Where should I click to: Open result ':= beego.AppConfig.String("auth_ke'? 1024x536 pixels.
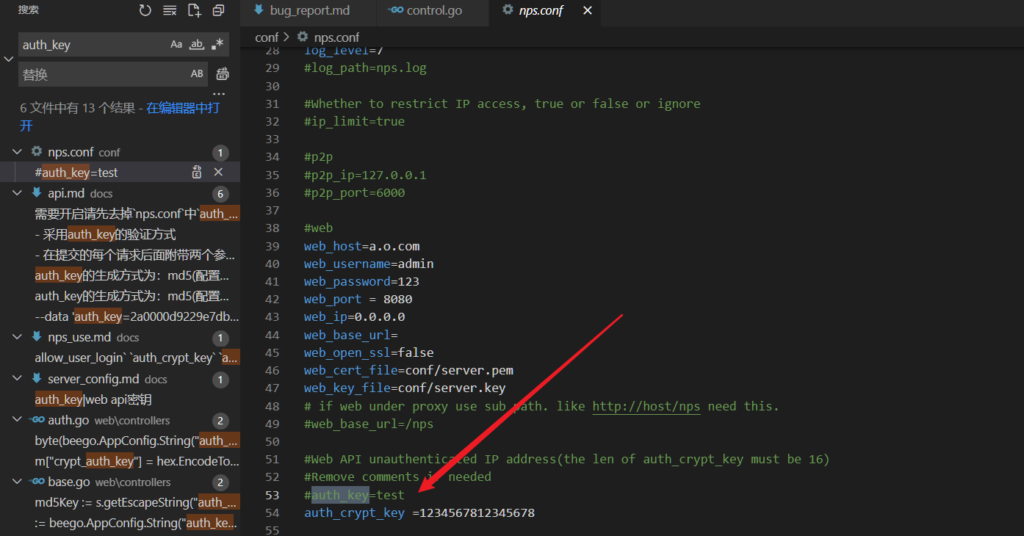coord(136,523)
